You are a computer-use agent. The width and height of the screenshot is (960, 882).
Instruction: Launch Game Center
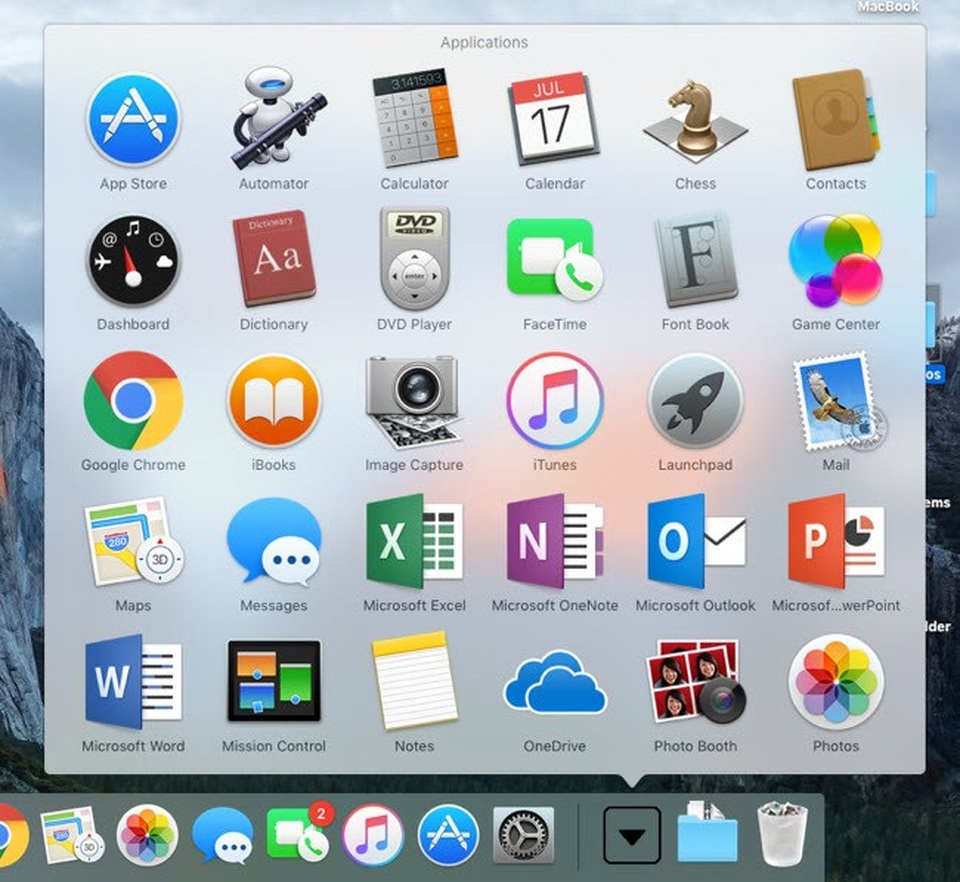[x=836, y=259]
